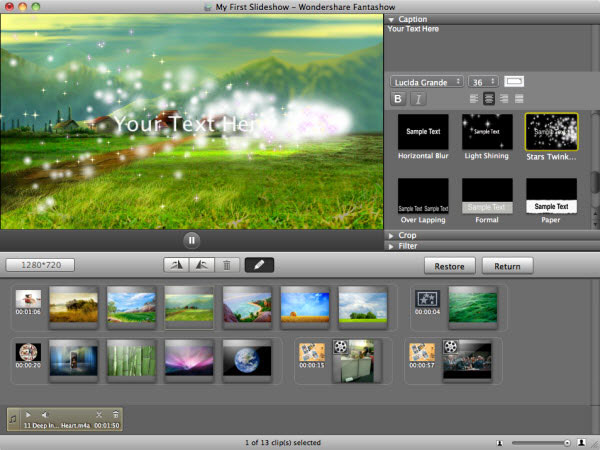Select the Light Shining caption style

click(487, 132)
